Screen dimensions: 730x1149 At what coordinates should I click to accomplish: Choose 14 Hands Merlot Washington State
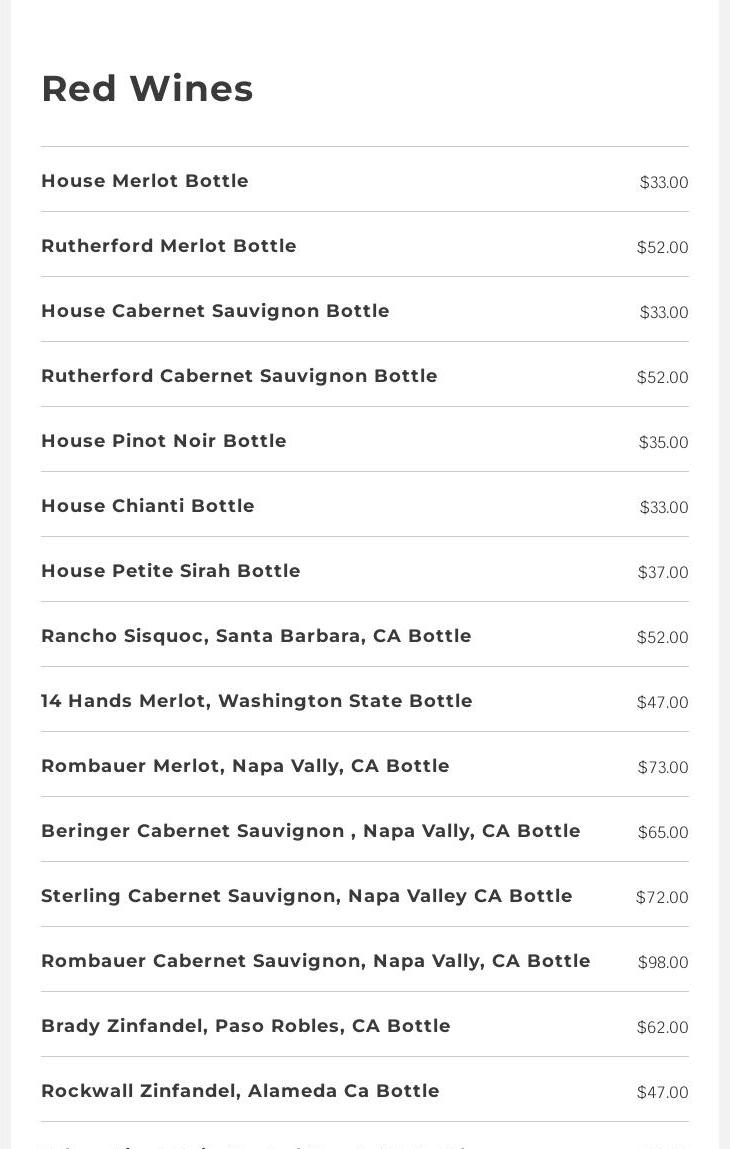[257, 701]
